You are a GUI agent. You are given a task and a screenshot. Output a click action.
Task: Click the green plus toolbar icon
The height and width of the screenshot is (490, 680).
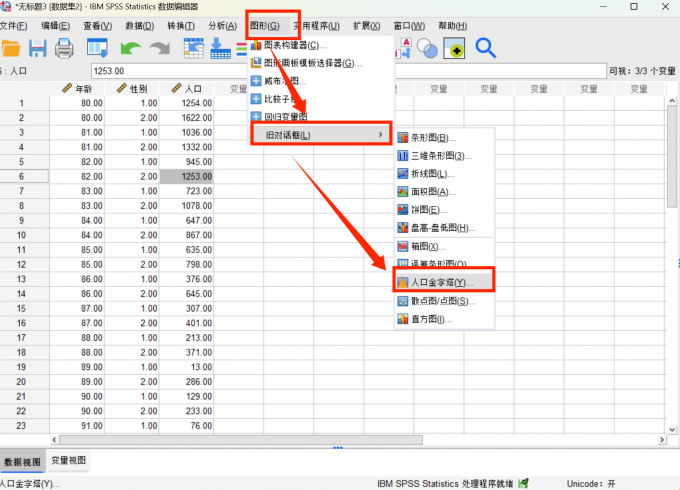(x=454, y=48)
